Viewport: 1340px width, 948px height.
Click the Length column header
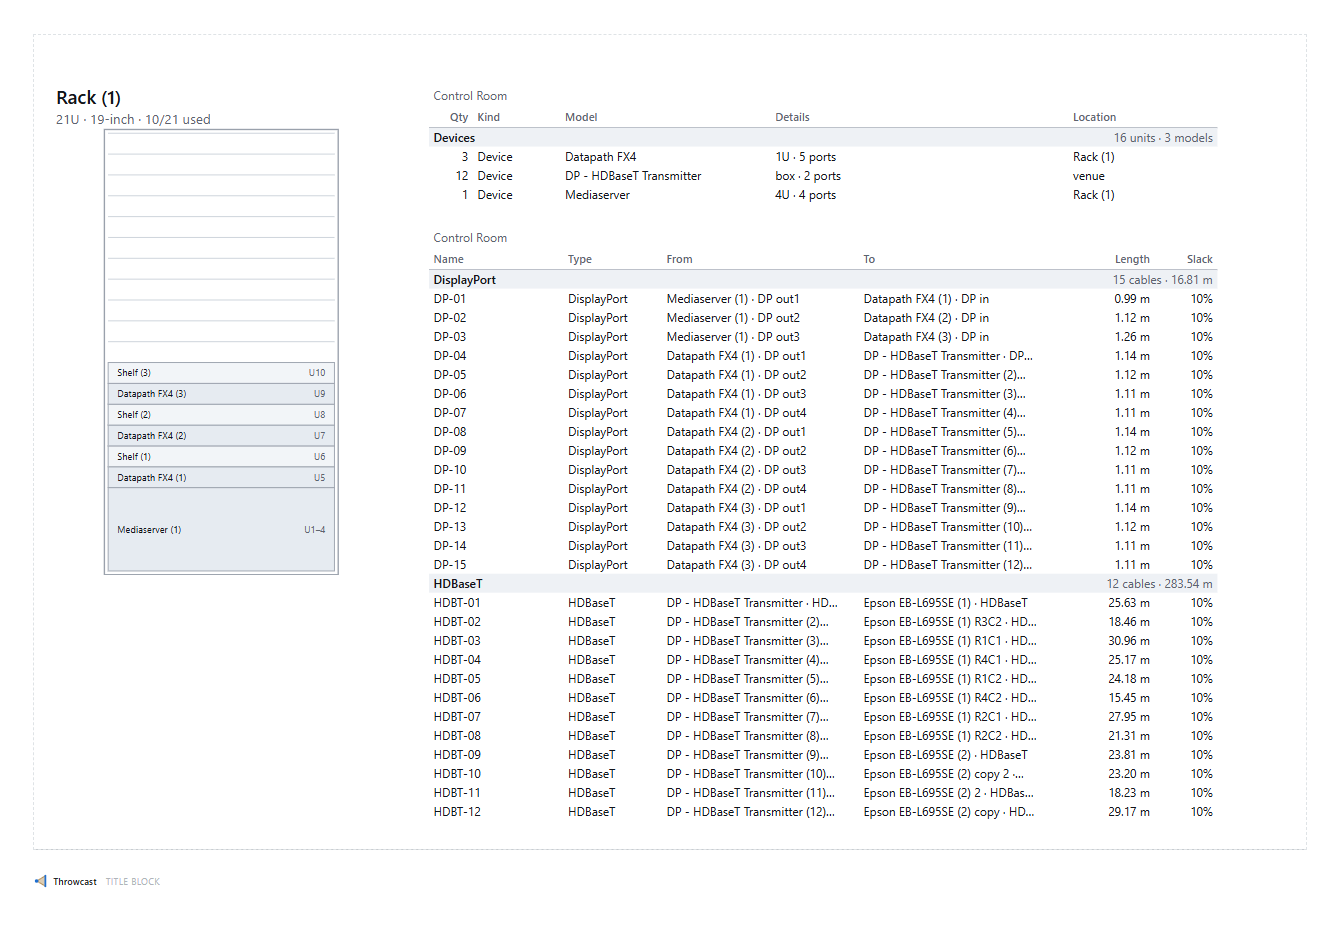1132,259
